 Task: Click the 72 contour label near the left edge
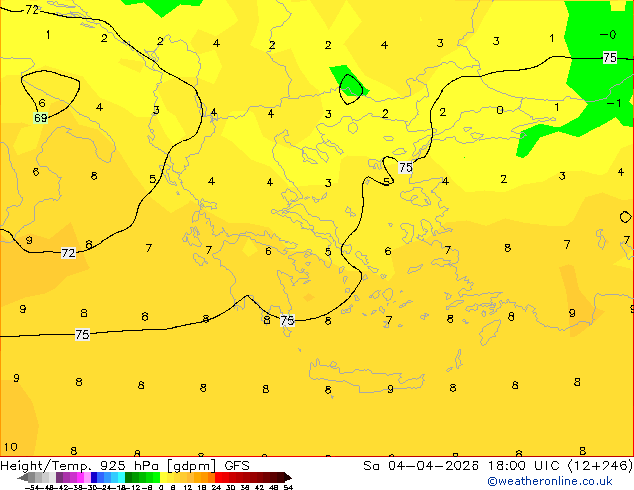tap(68, 254)
